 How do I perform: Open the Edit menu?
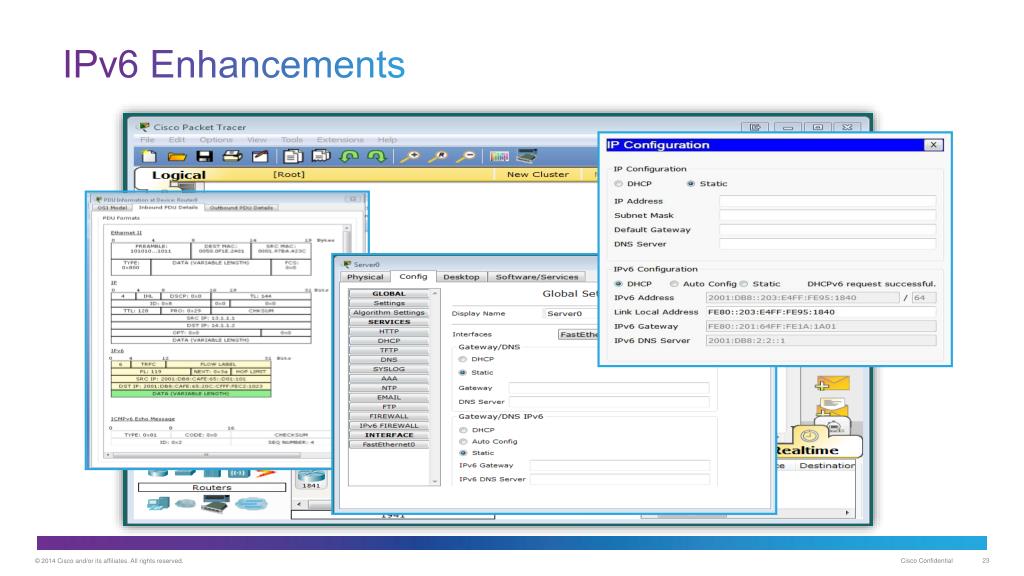pyautogui.click(x=177, y=140)
